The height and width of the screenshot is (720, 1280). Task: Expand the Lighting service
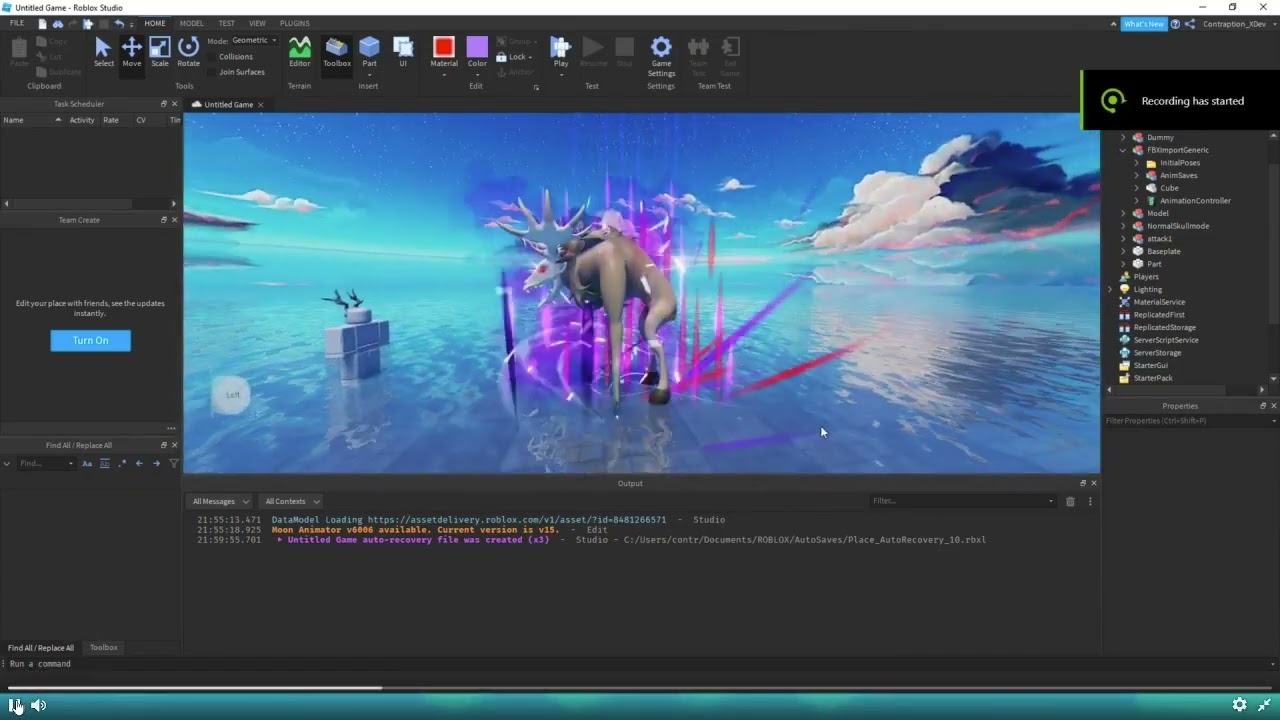[x=1110, y=289]
